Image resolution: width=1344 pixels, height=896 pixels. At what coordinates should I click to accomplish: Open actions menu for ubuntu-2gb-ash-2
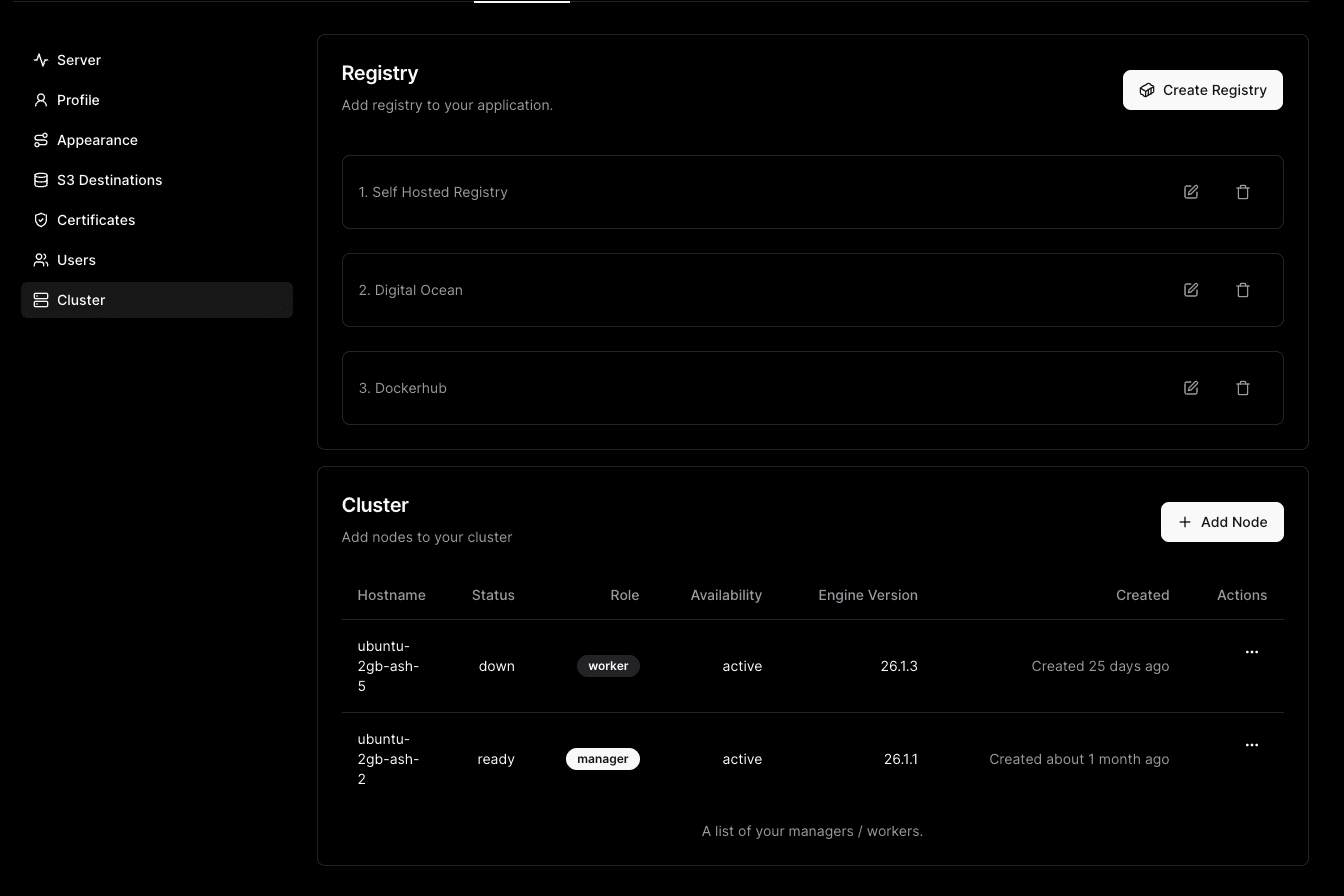coord(1252,745)
